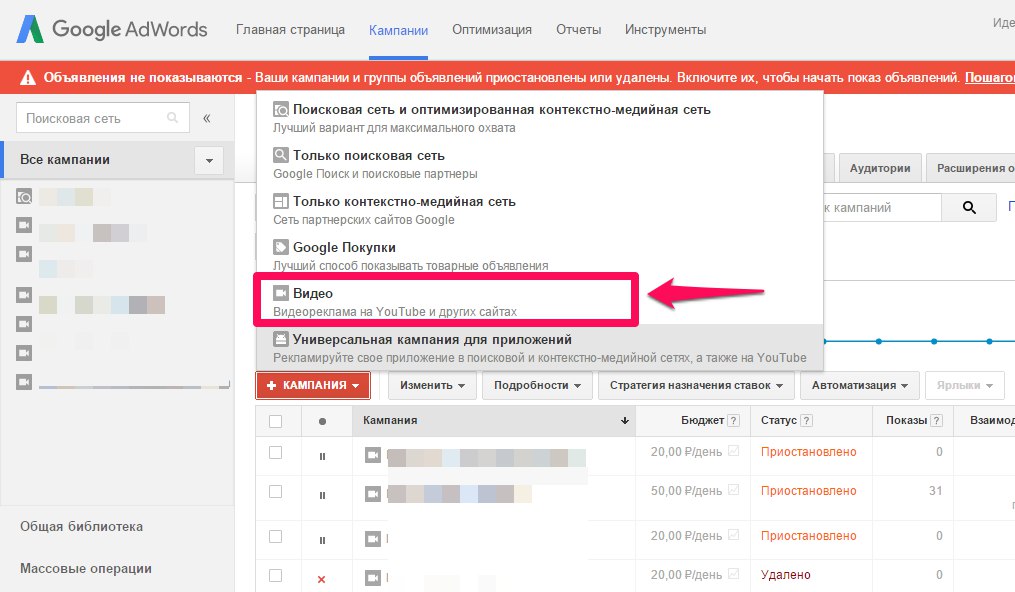Screen dimensions: 1015x592
Task: Sort by the Статус column header
Action: 779,421
